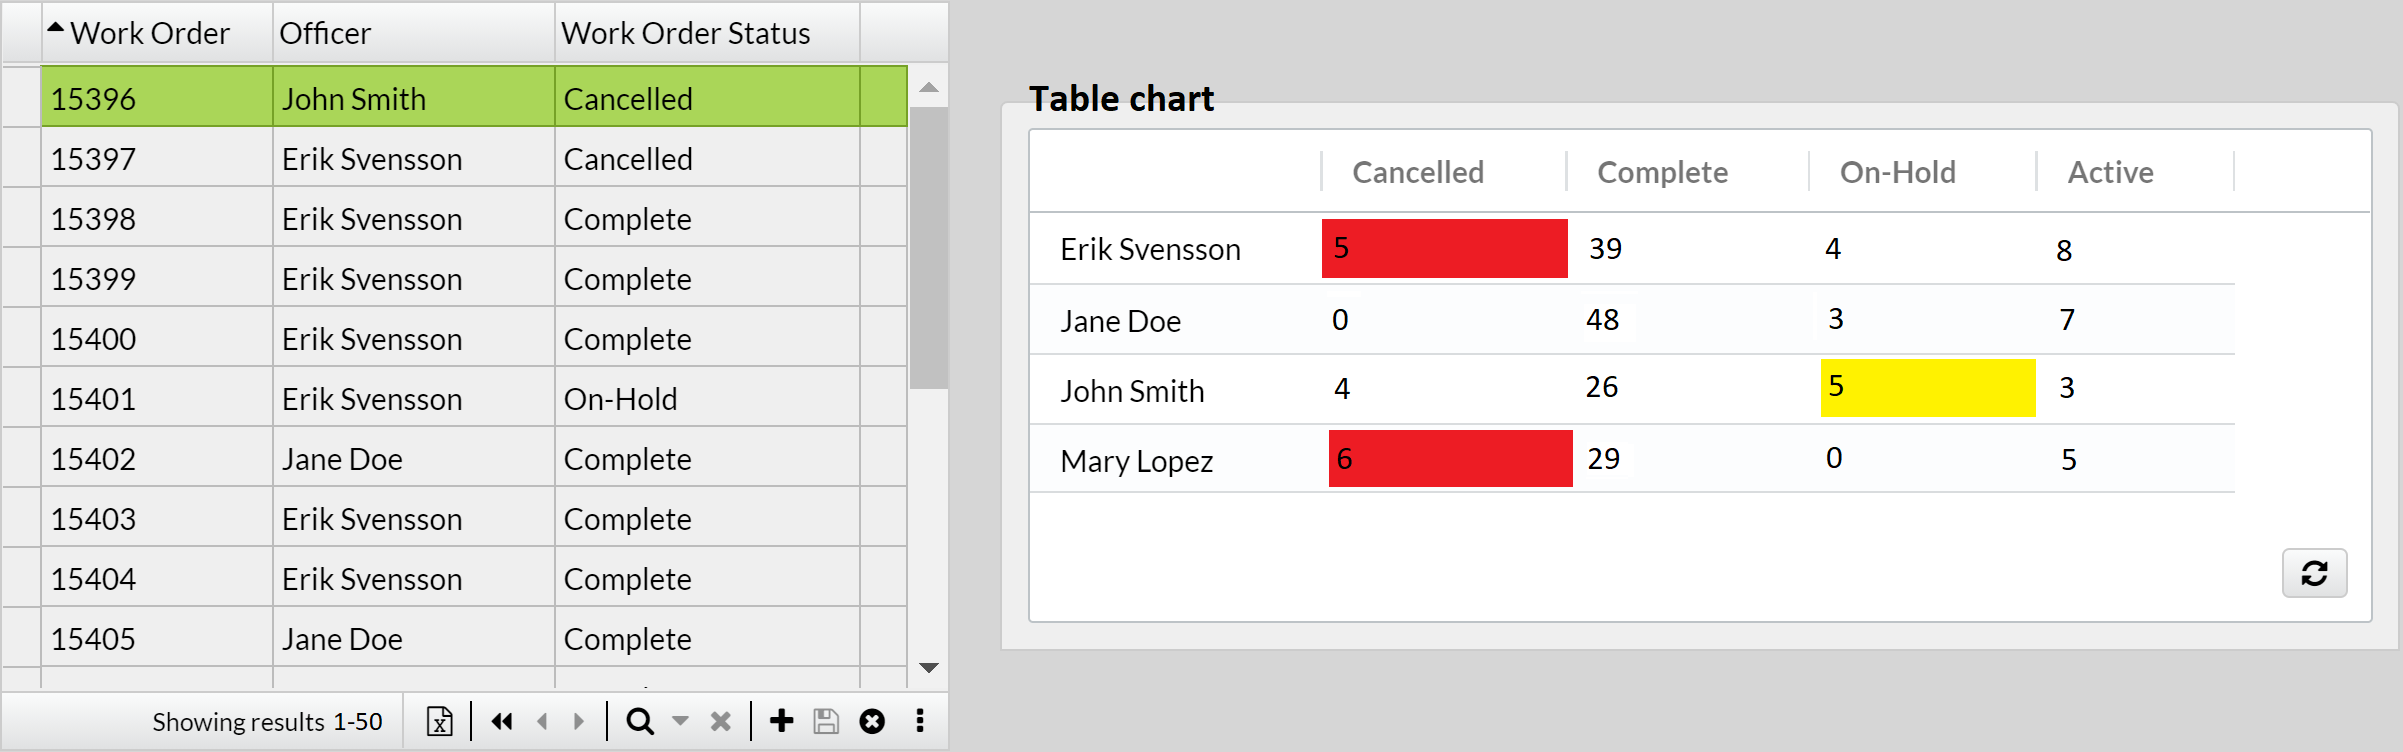Save pending table changes
This screenshot has width=2403, height=752.
pyautogui.click(x=825, y=720)
